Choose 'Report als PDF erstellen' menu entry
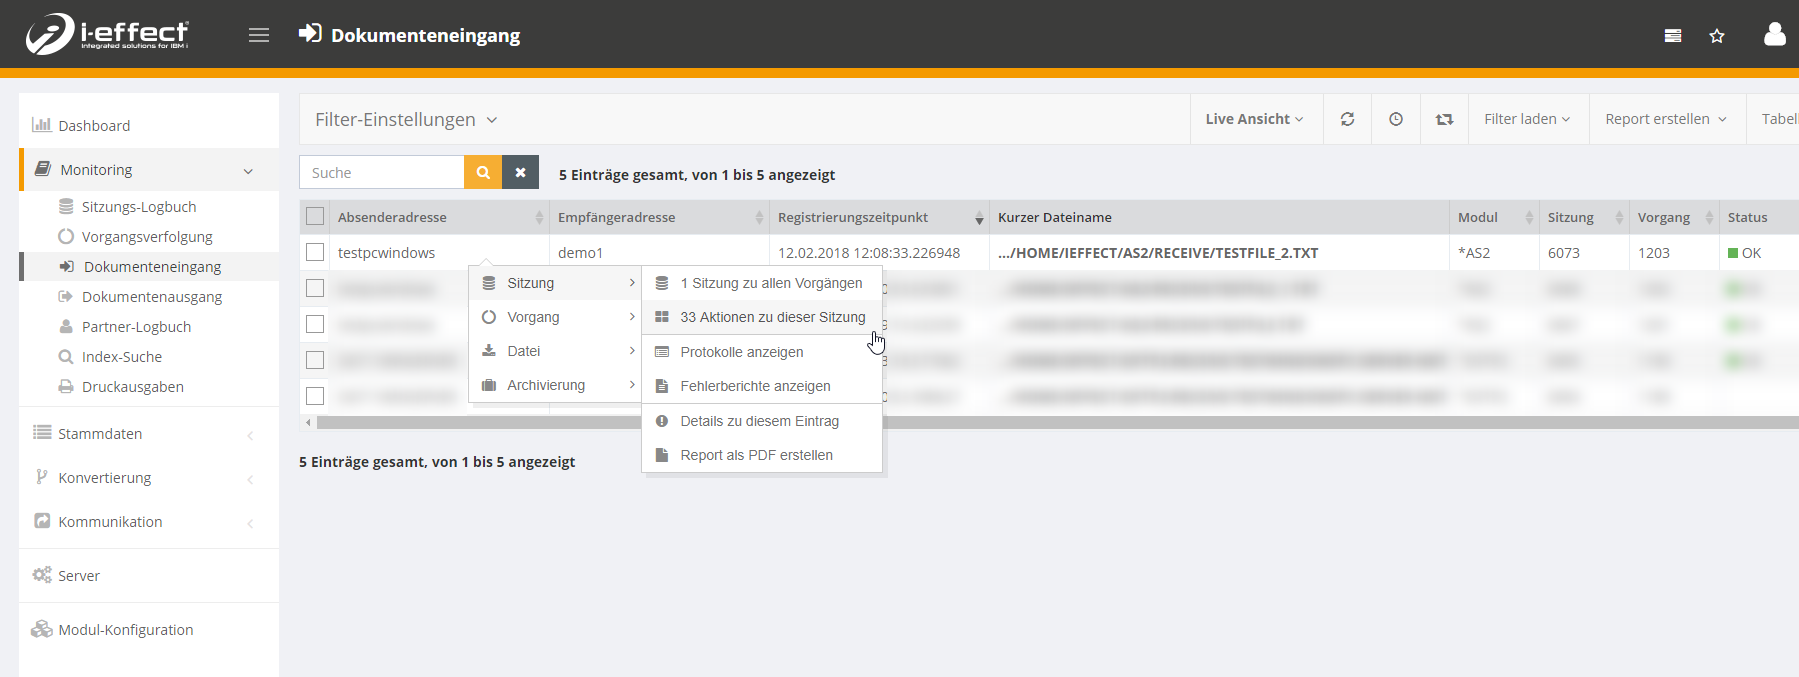The height and width of the screenshot is (677, 1799). point(756,455)
